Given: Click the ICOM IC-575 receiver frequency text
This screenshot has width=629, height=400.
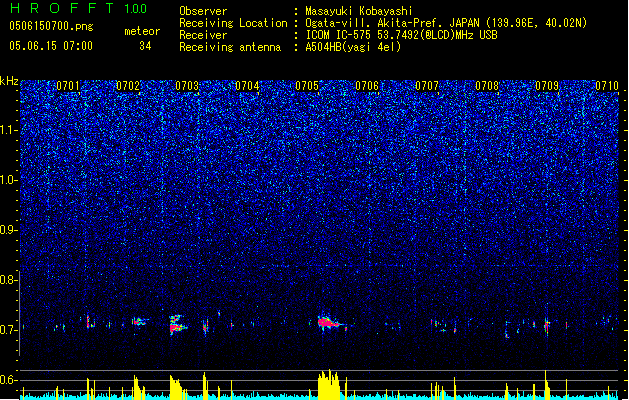Looking at the screenshot, I should pos(402,35).
